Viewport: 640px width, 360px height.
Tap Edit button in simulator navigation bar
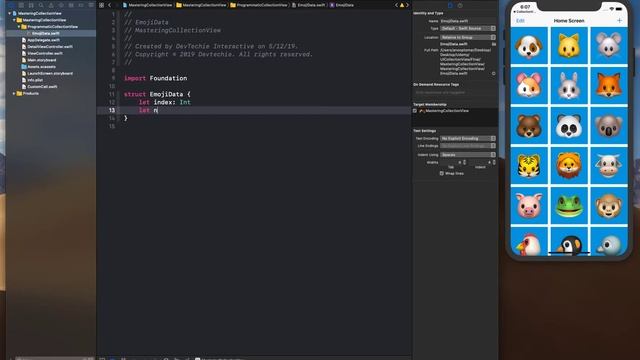tap(520, 20)
